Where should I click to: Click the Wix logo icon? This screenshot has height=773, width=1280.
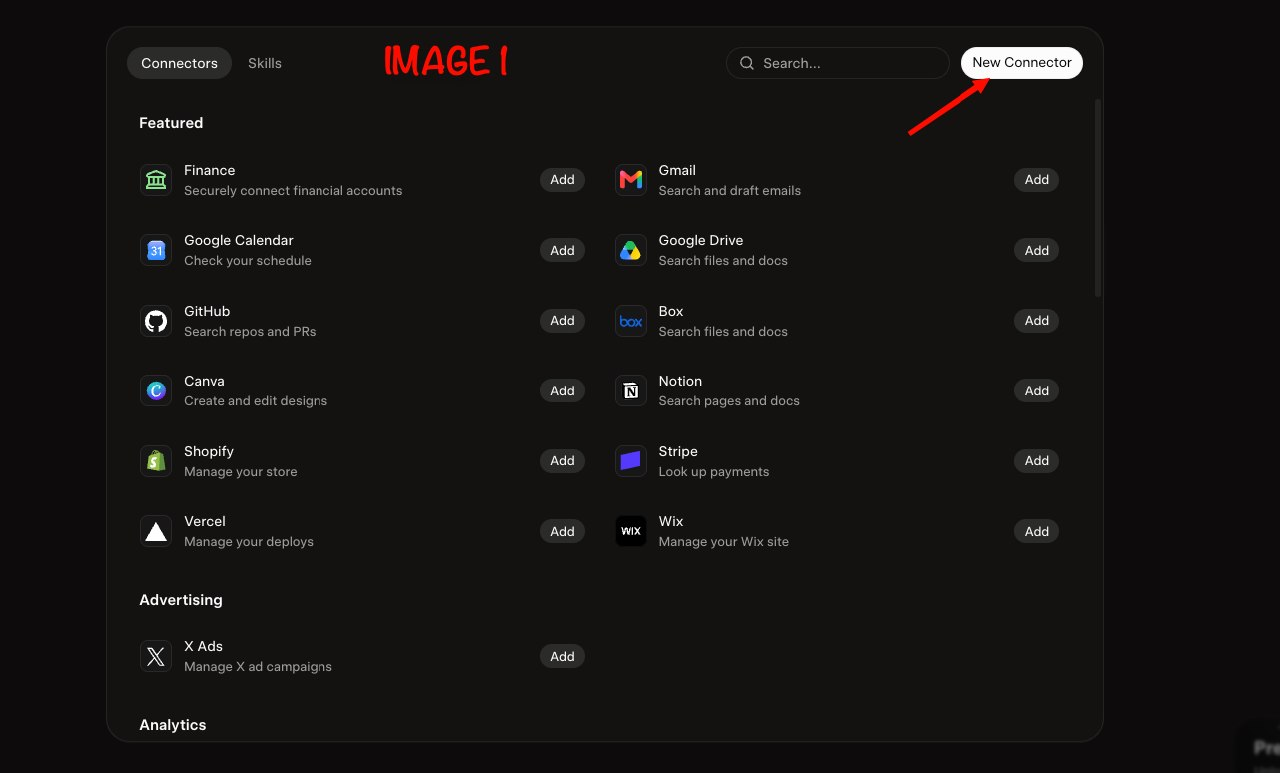pyautogui.click(x=631, y=531)
